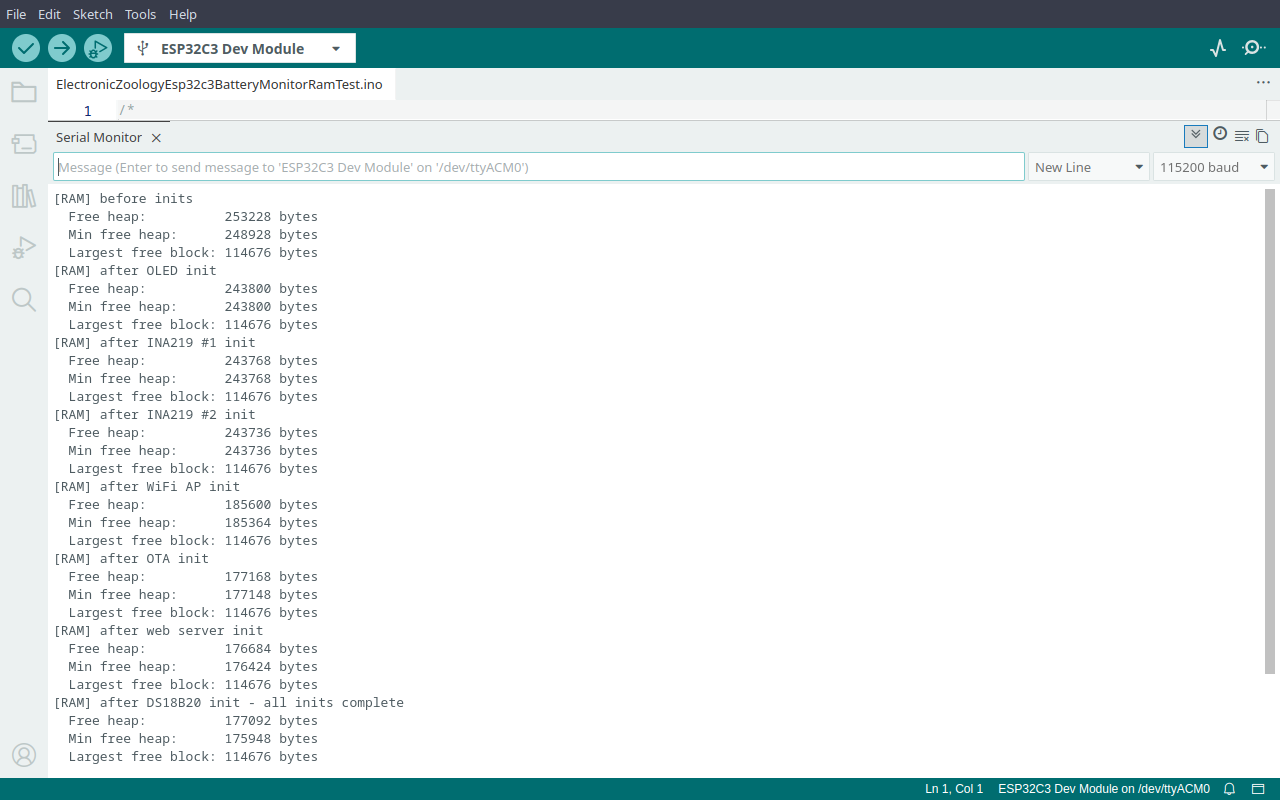Click the '[RAM] after WiFi AP init' line
Image resolution: width=1280 pixels, height=800 pixels.
[x=147, y=487]
